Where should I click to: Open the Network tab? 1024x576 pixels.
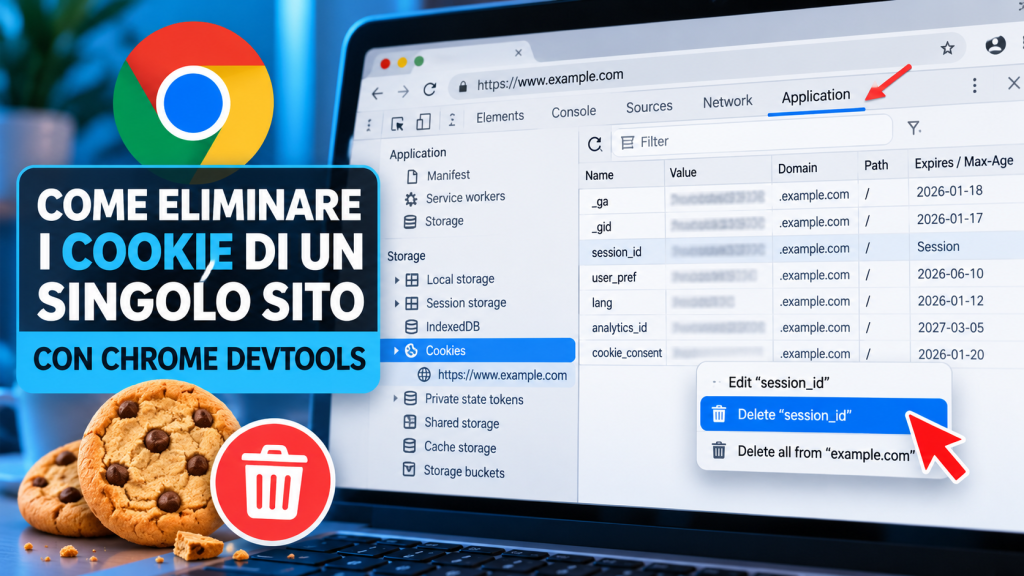pyautogui.click(x=728, y=102)
